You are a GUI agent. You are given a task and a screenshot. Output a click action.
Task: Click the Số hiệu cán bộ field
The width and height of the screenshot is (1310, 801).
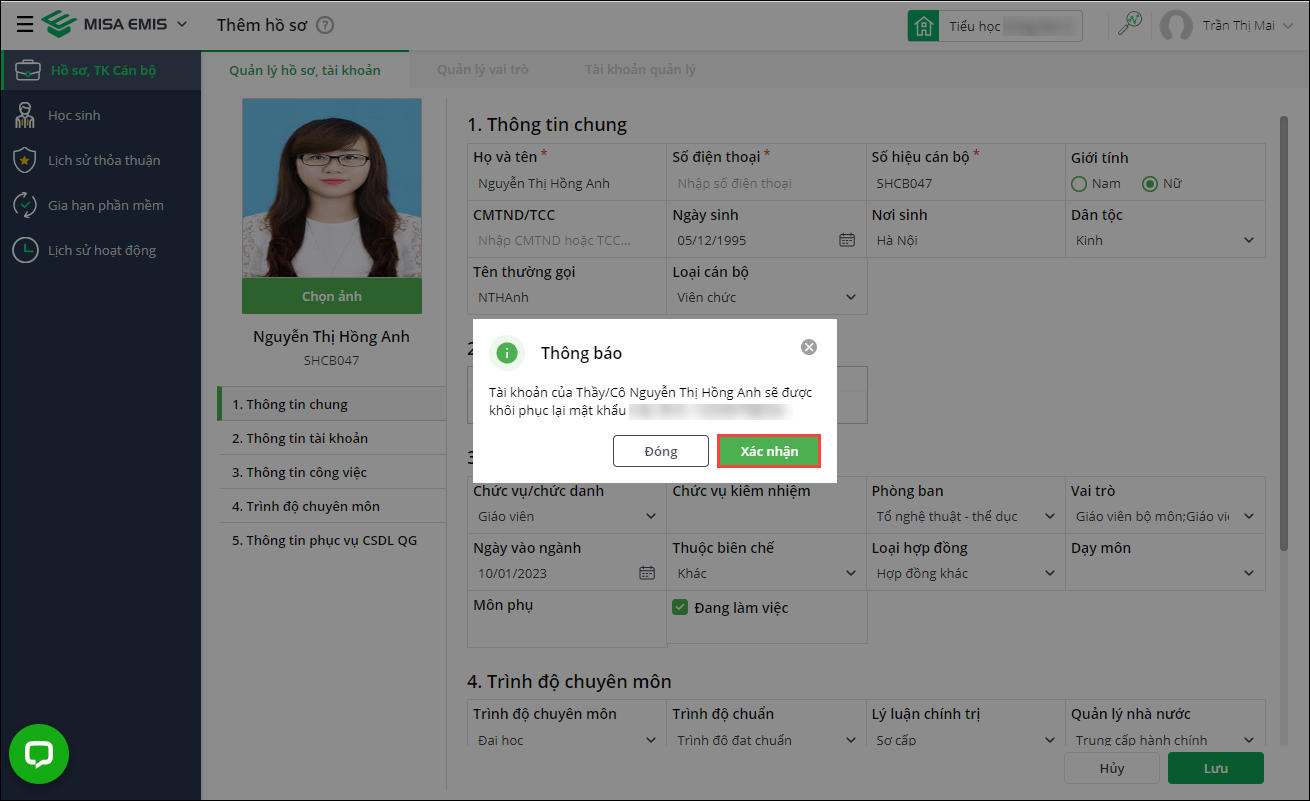pyautogui.click(x=966, y=183)
